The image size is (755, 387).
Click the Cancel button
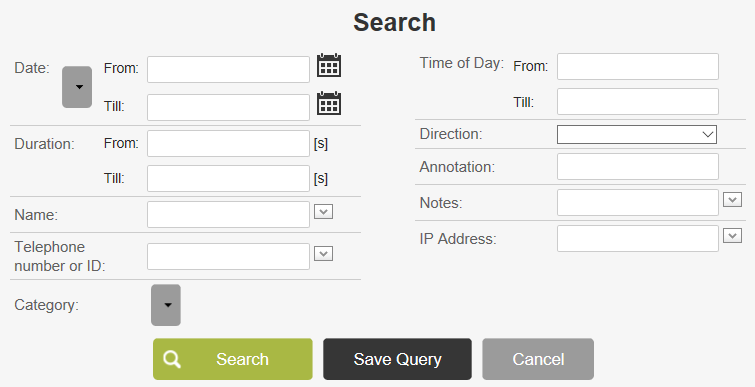click(x=538, y=359)
